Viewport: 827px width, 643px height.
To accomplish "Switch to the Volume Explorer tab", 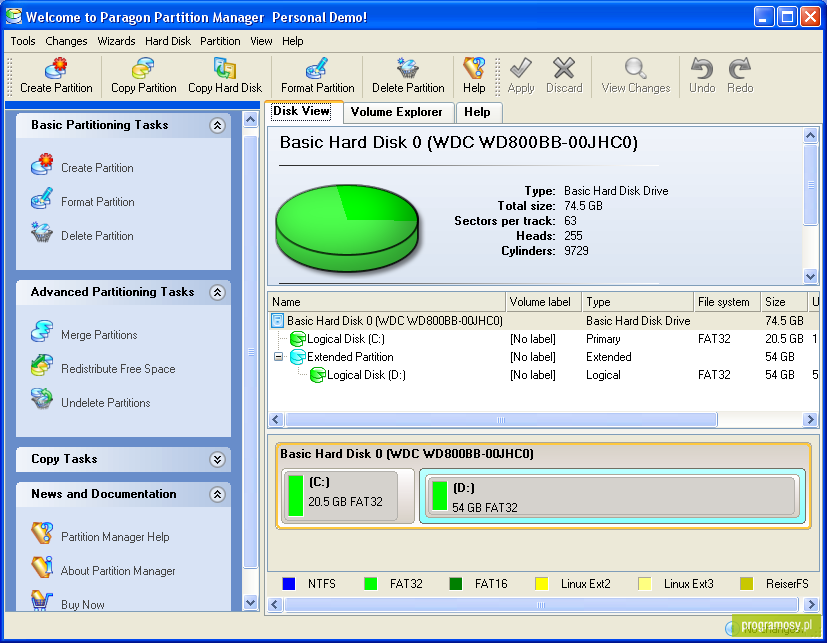I will (397, 112).
